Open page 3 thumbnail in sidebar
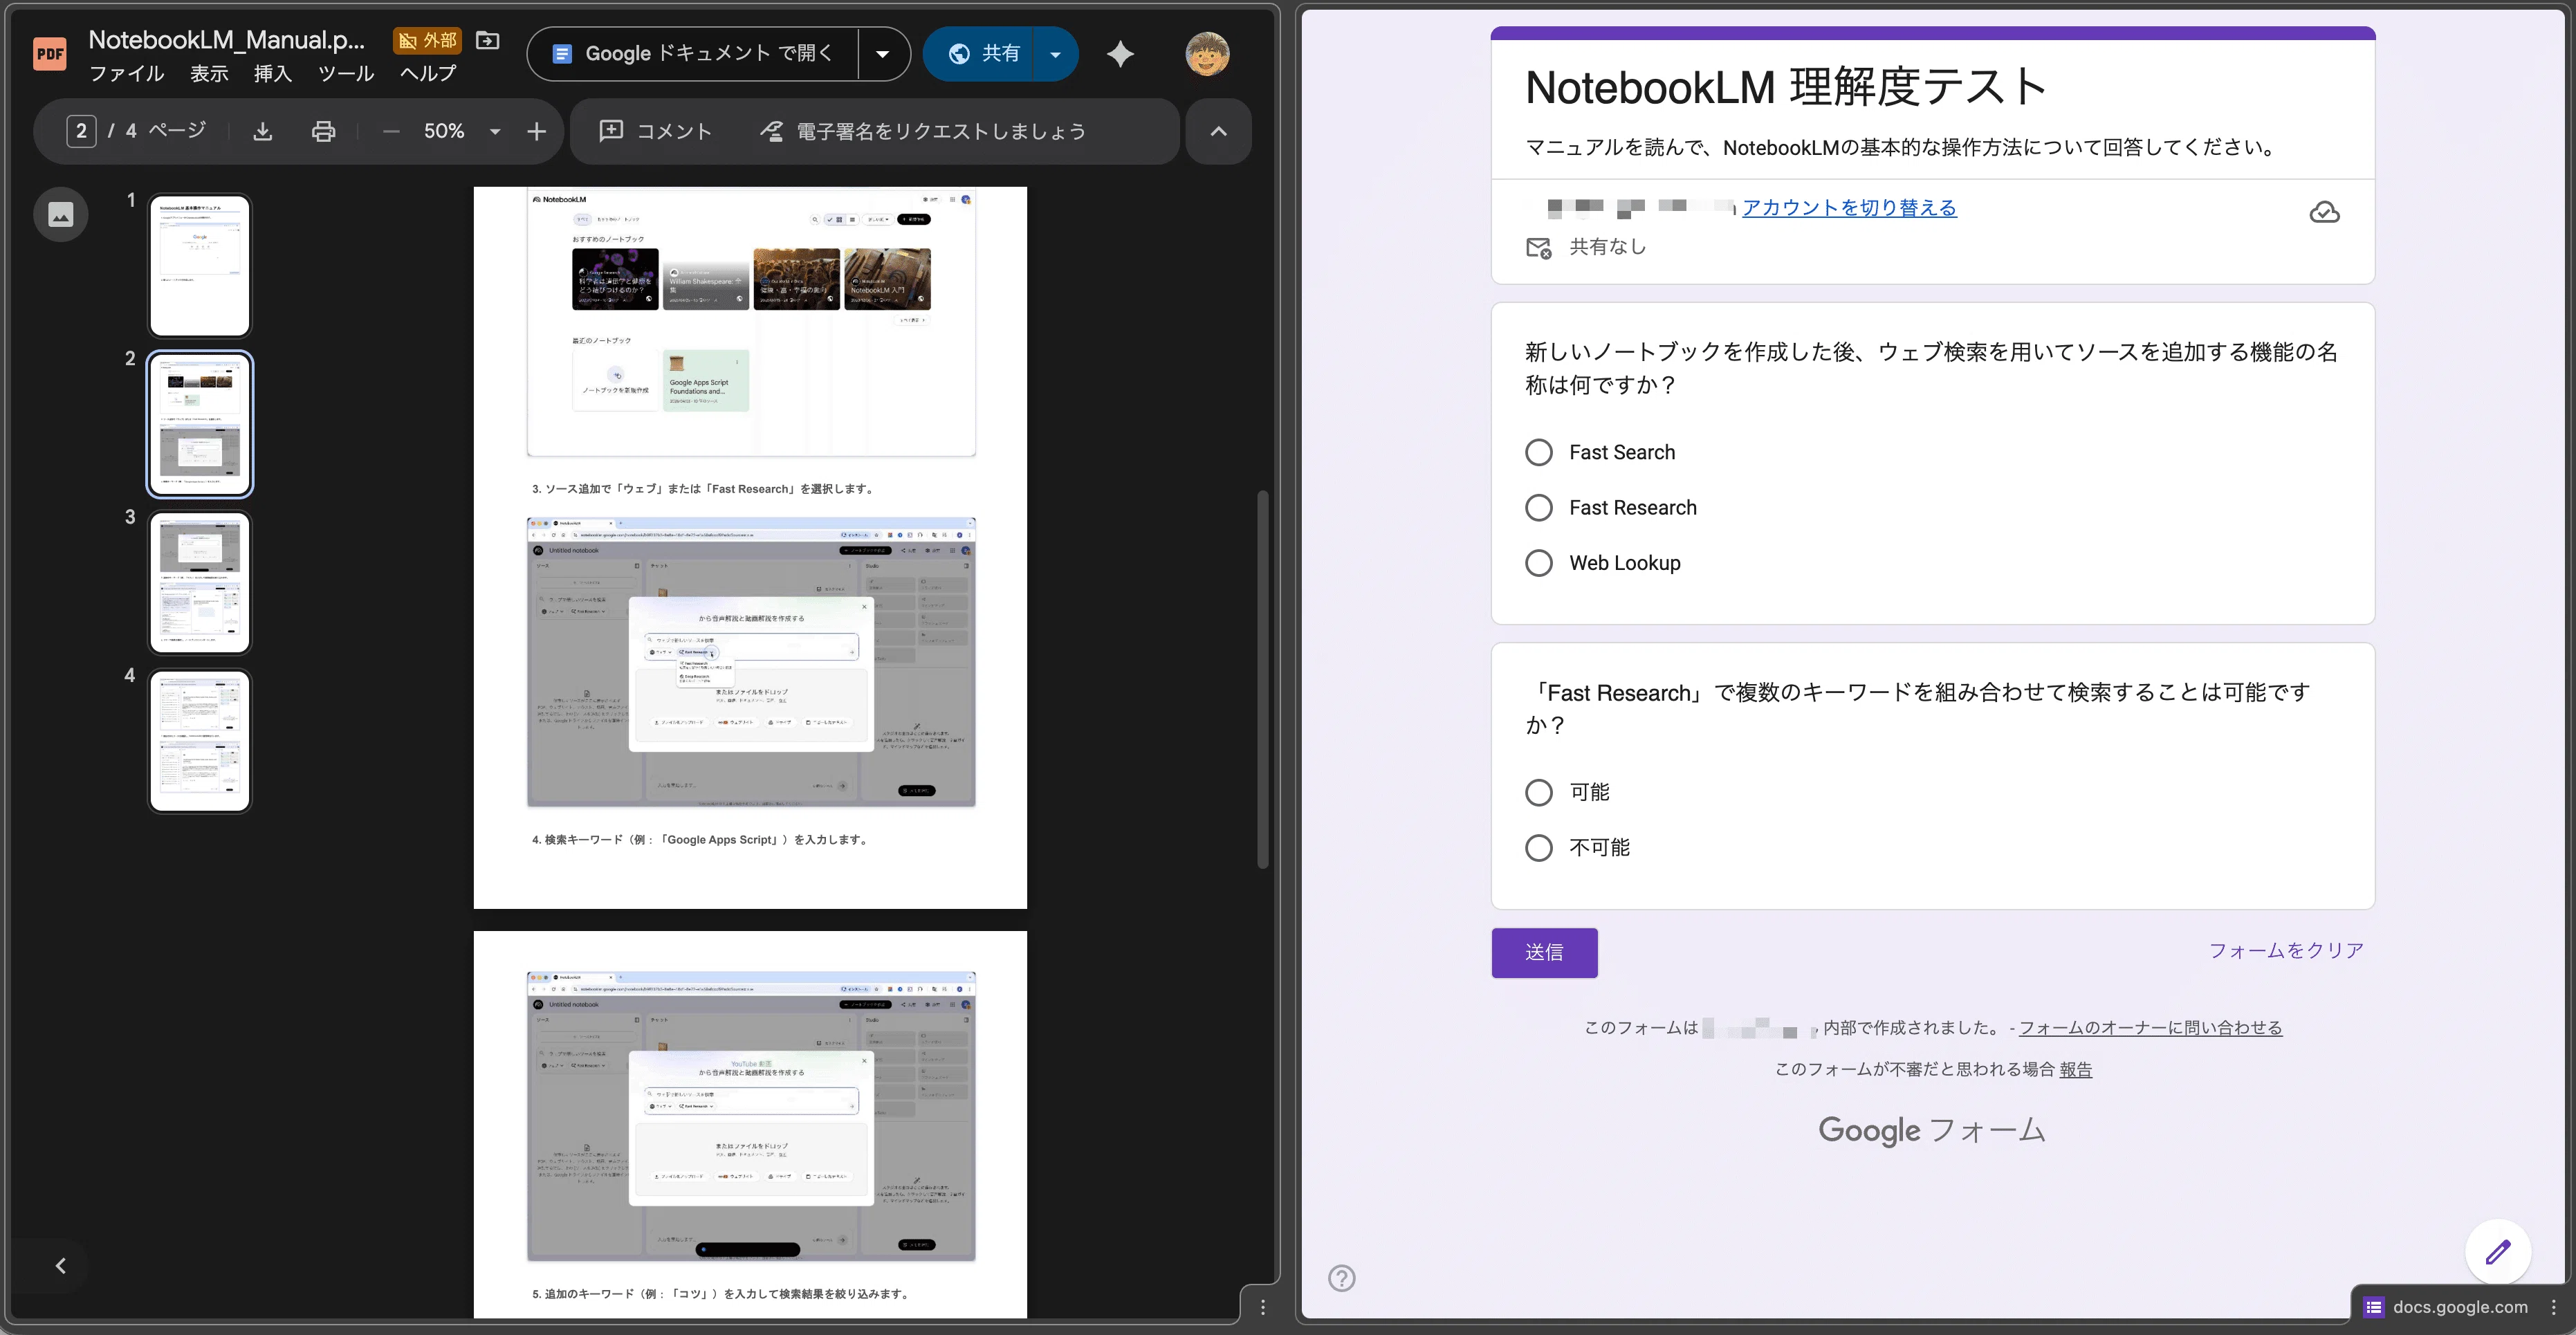The width and height of the screenshot is (2576, 1335). 200,582
